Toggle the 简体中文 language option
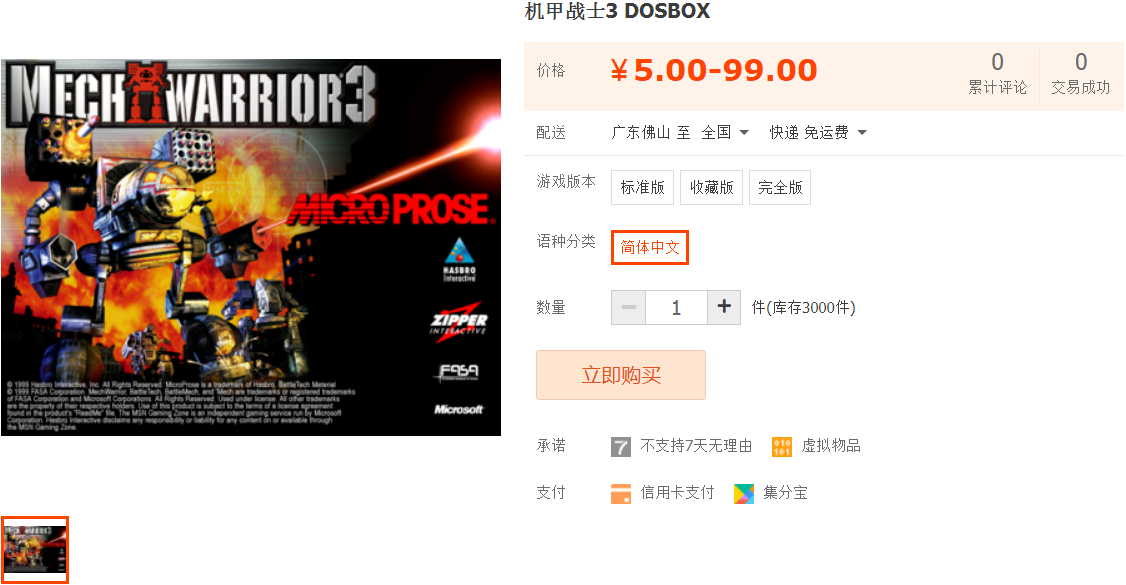This screenshot has height=585, width=1126. pyautogui.click(x=650, y=248)
